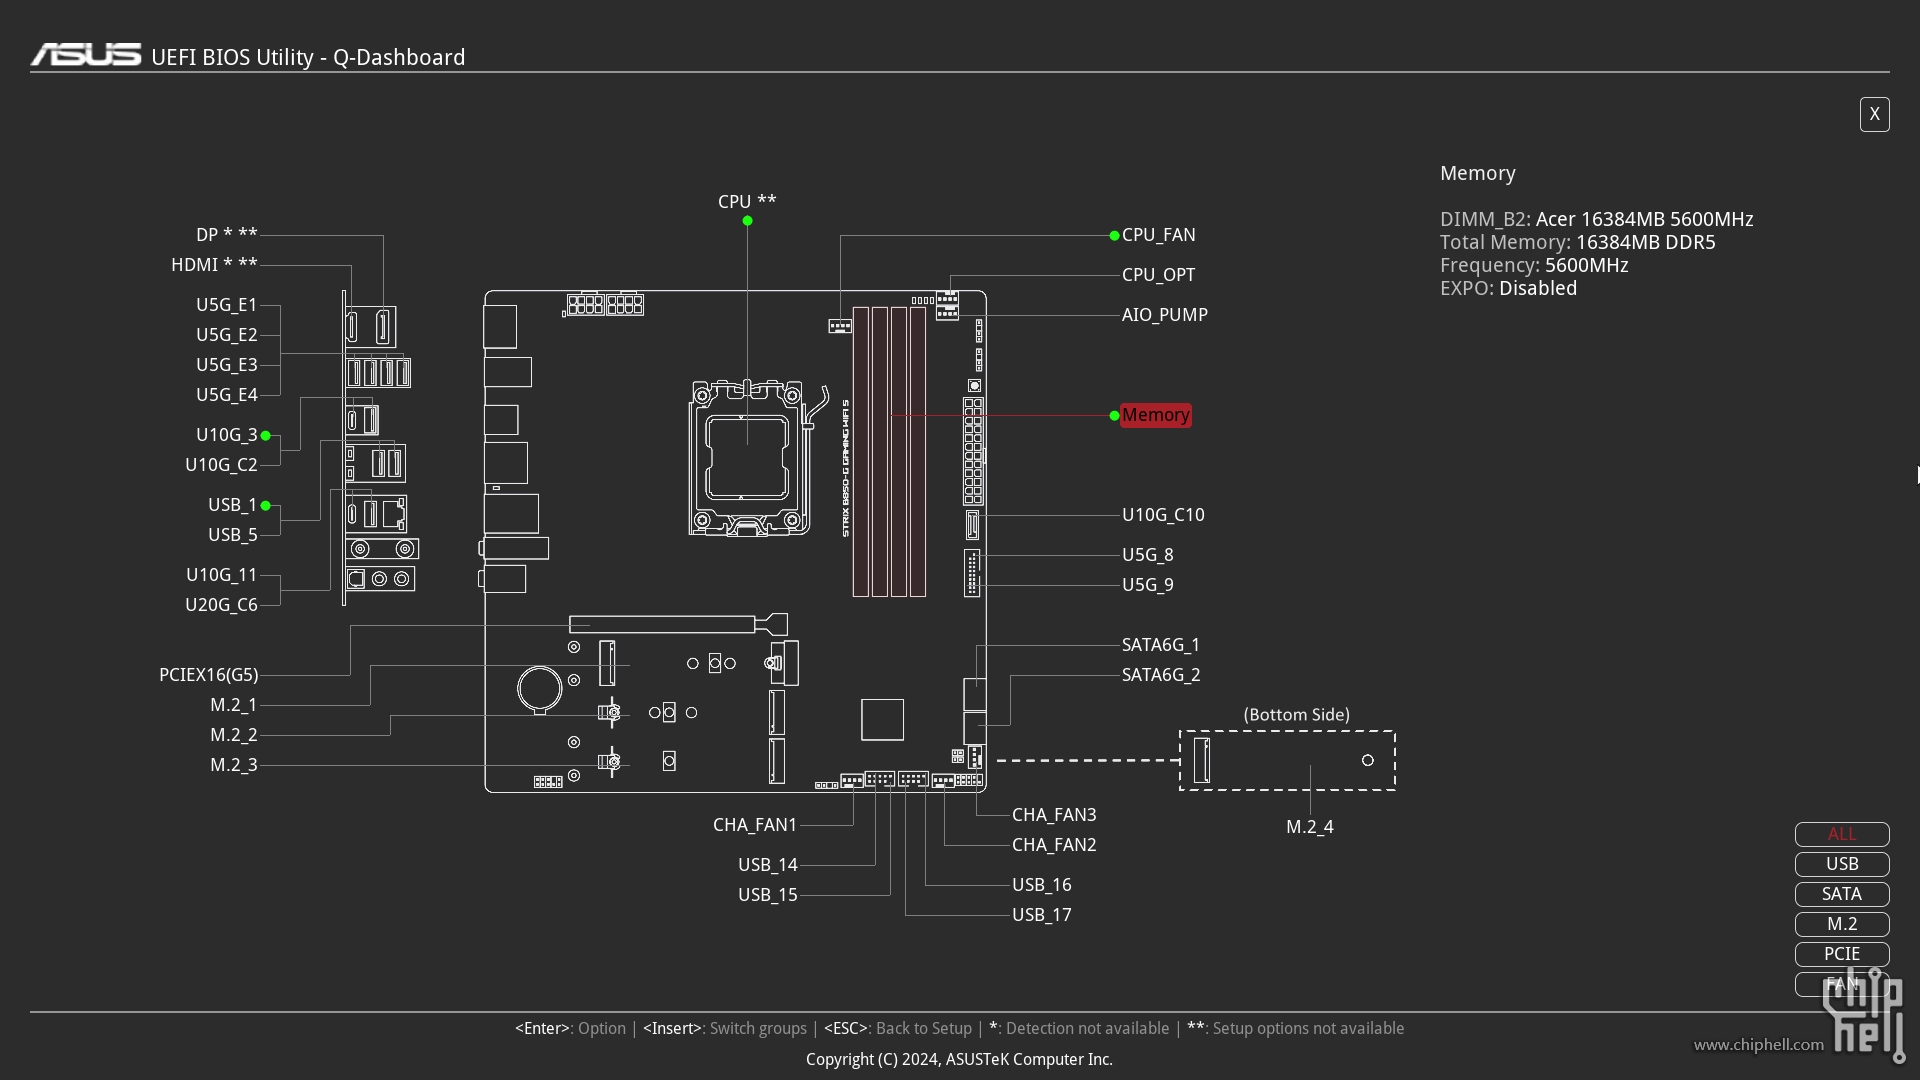Filter connectors by PCIE
The width and height of the screenshot is (1920, 1080).
click(1842, 954)
